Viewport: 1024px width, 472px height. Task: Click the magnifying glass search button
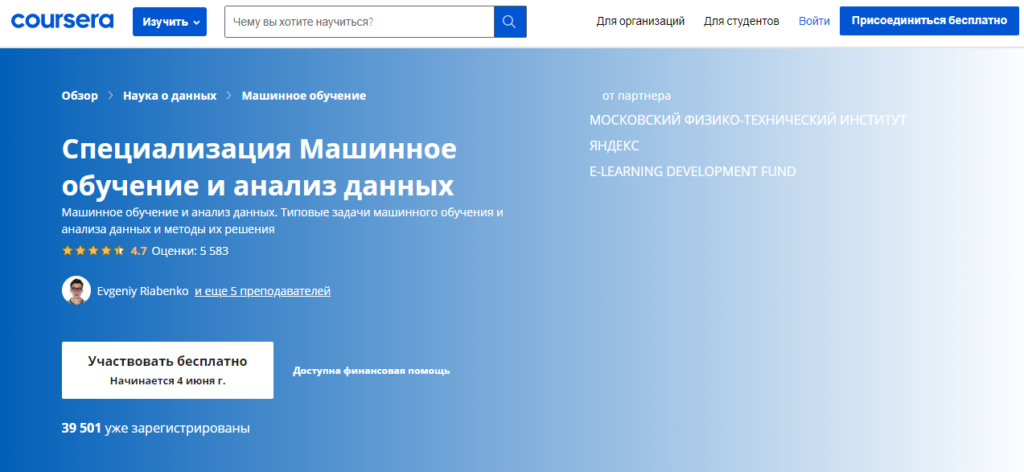point(509,21)
